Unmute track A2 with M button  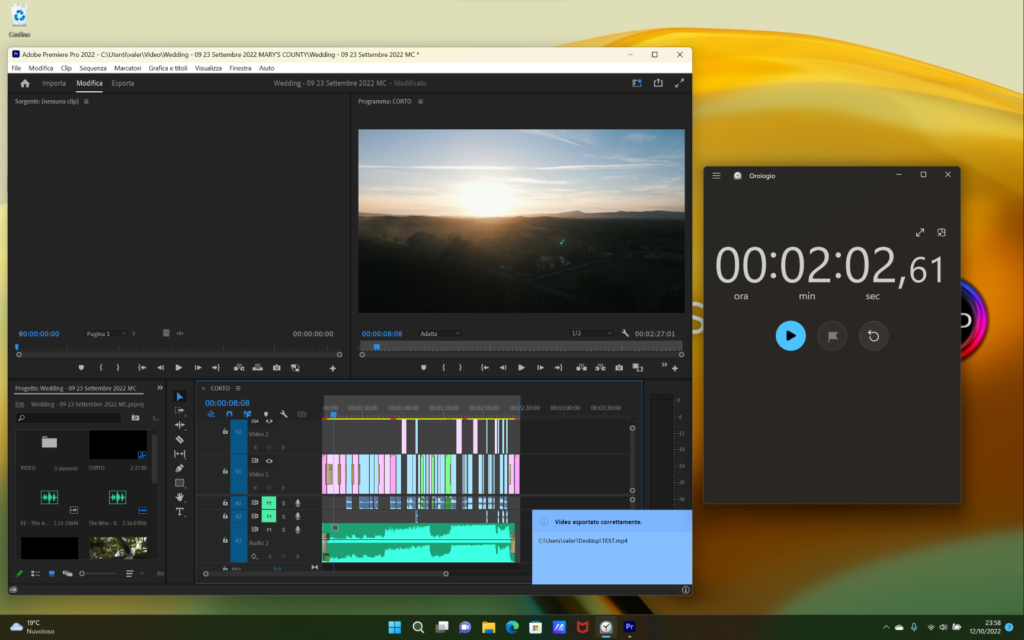(x=268, y=516)
